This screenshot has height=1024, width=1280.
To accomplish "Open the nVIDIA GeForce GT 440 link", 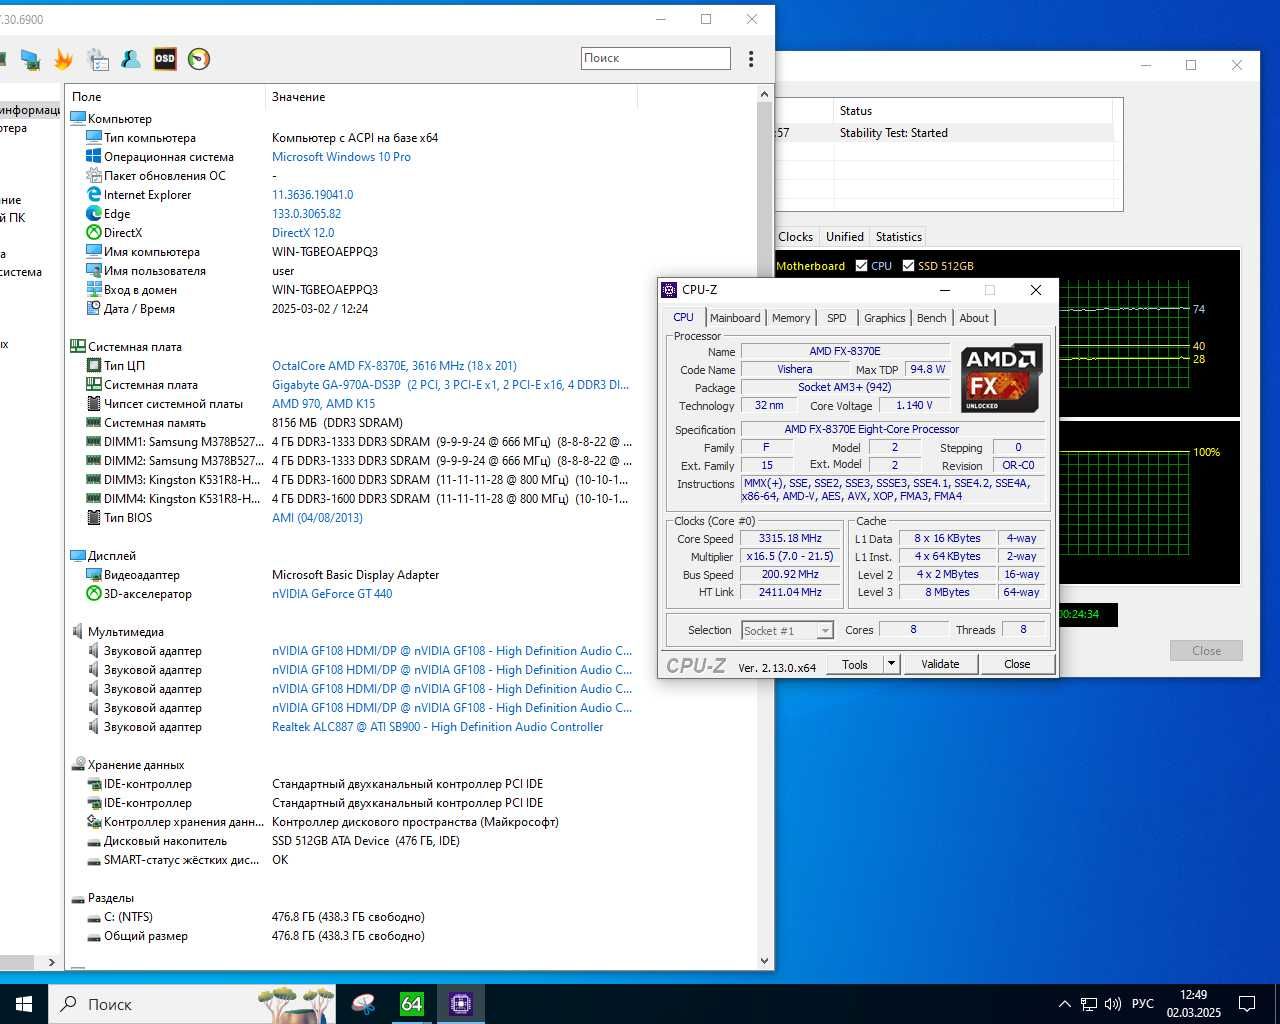I will click(x=332, y=594).
